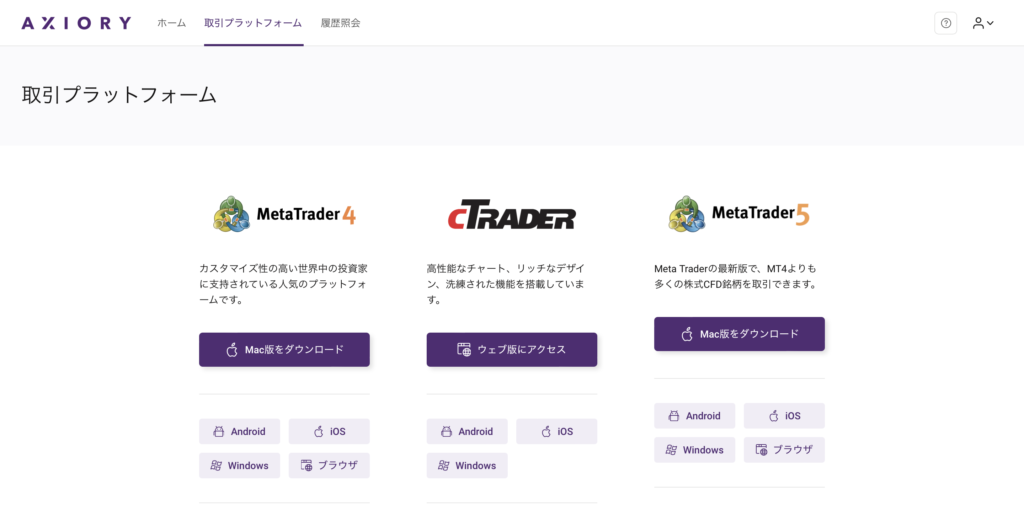Download the Mac version of MetaTrader 4
Screen dimensions: 1024x511
[284, 350]
